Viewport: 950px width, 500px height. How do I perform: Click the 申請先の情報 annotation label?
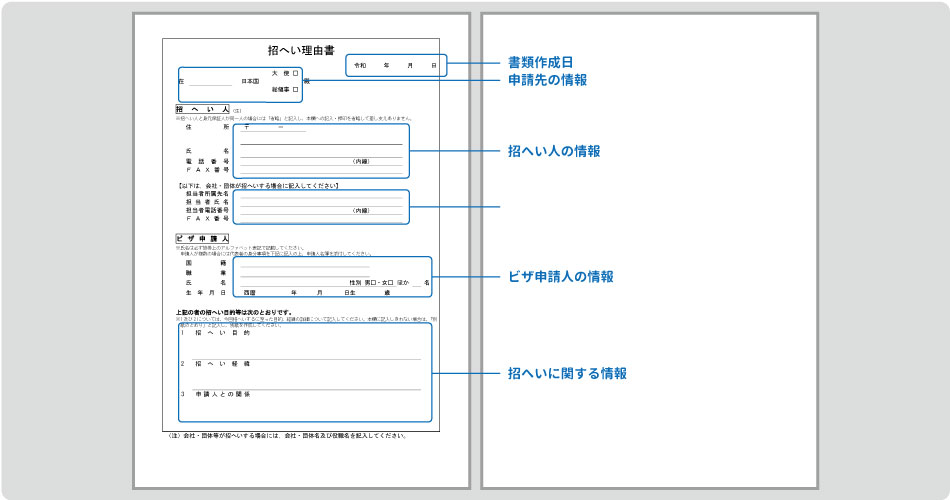(x=547, y=80)
